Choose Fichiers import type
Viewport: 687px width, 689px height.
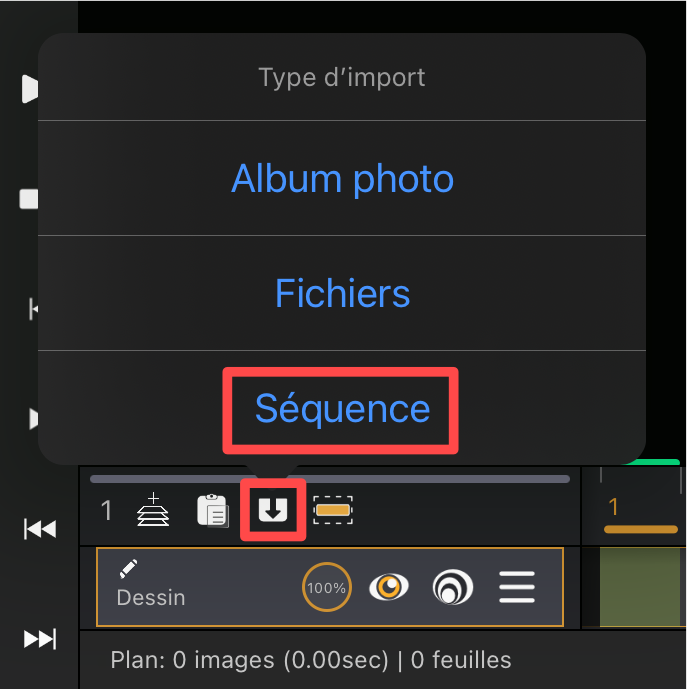coord(342,293)
